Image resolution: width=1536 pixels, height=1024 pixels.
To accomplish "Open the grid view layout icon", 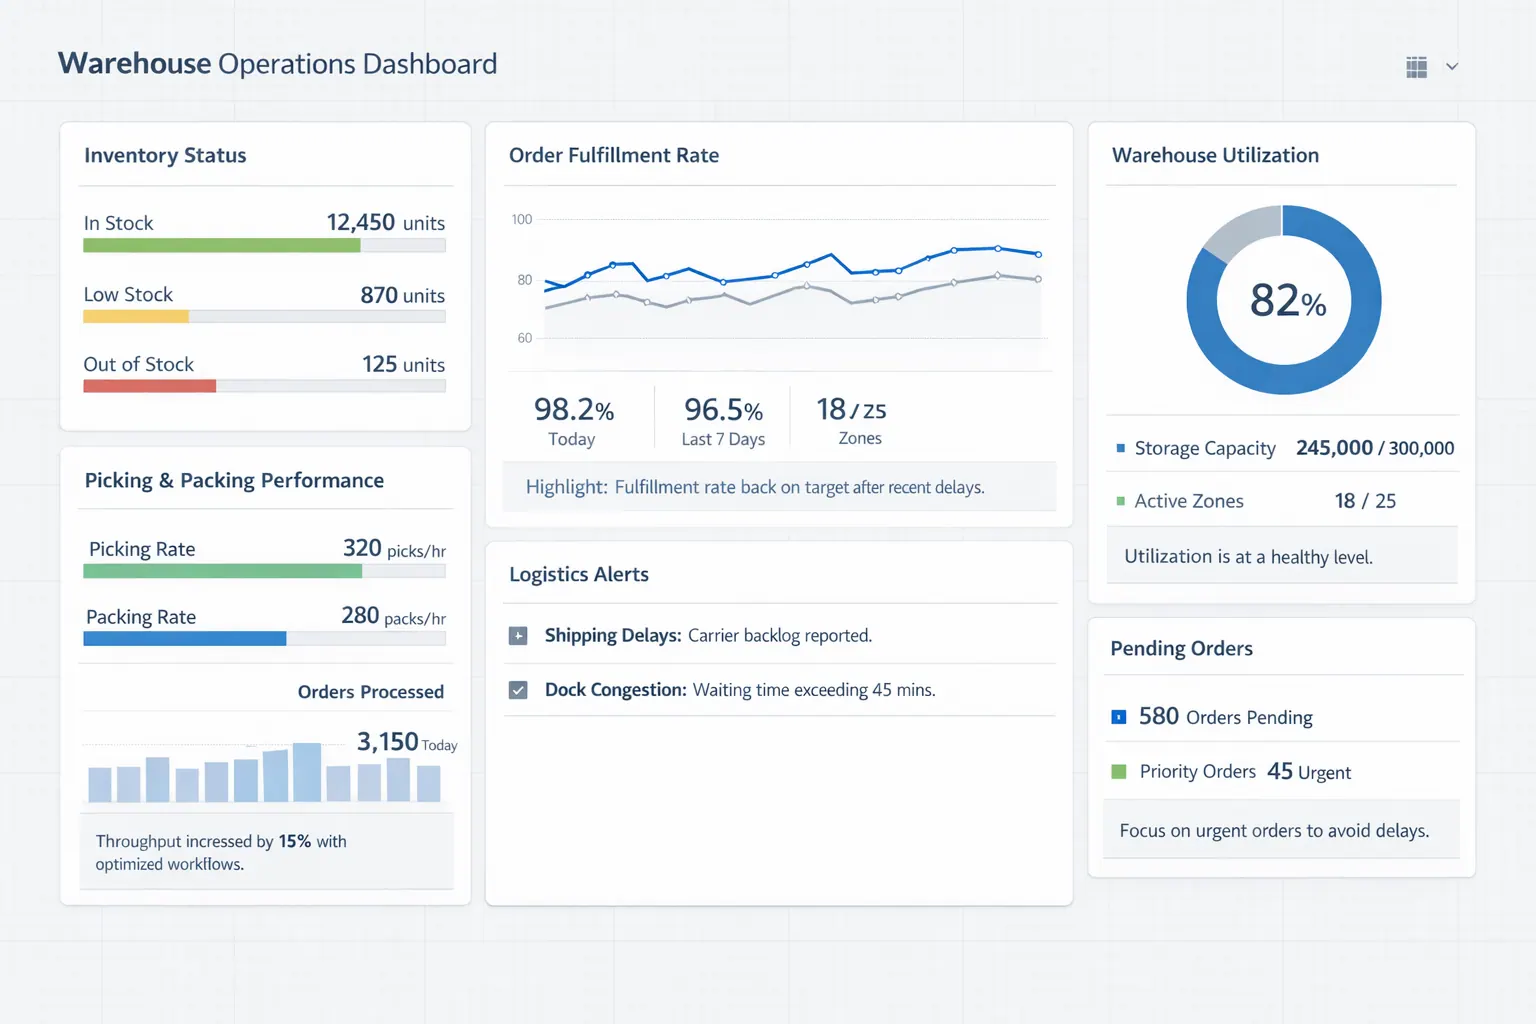I will tap(1415, 66).
